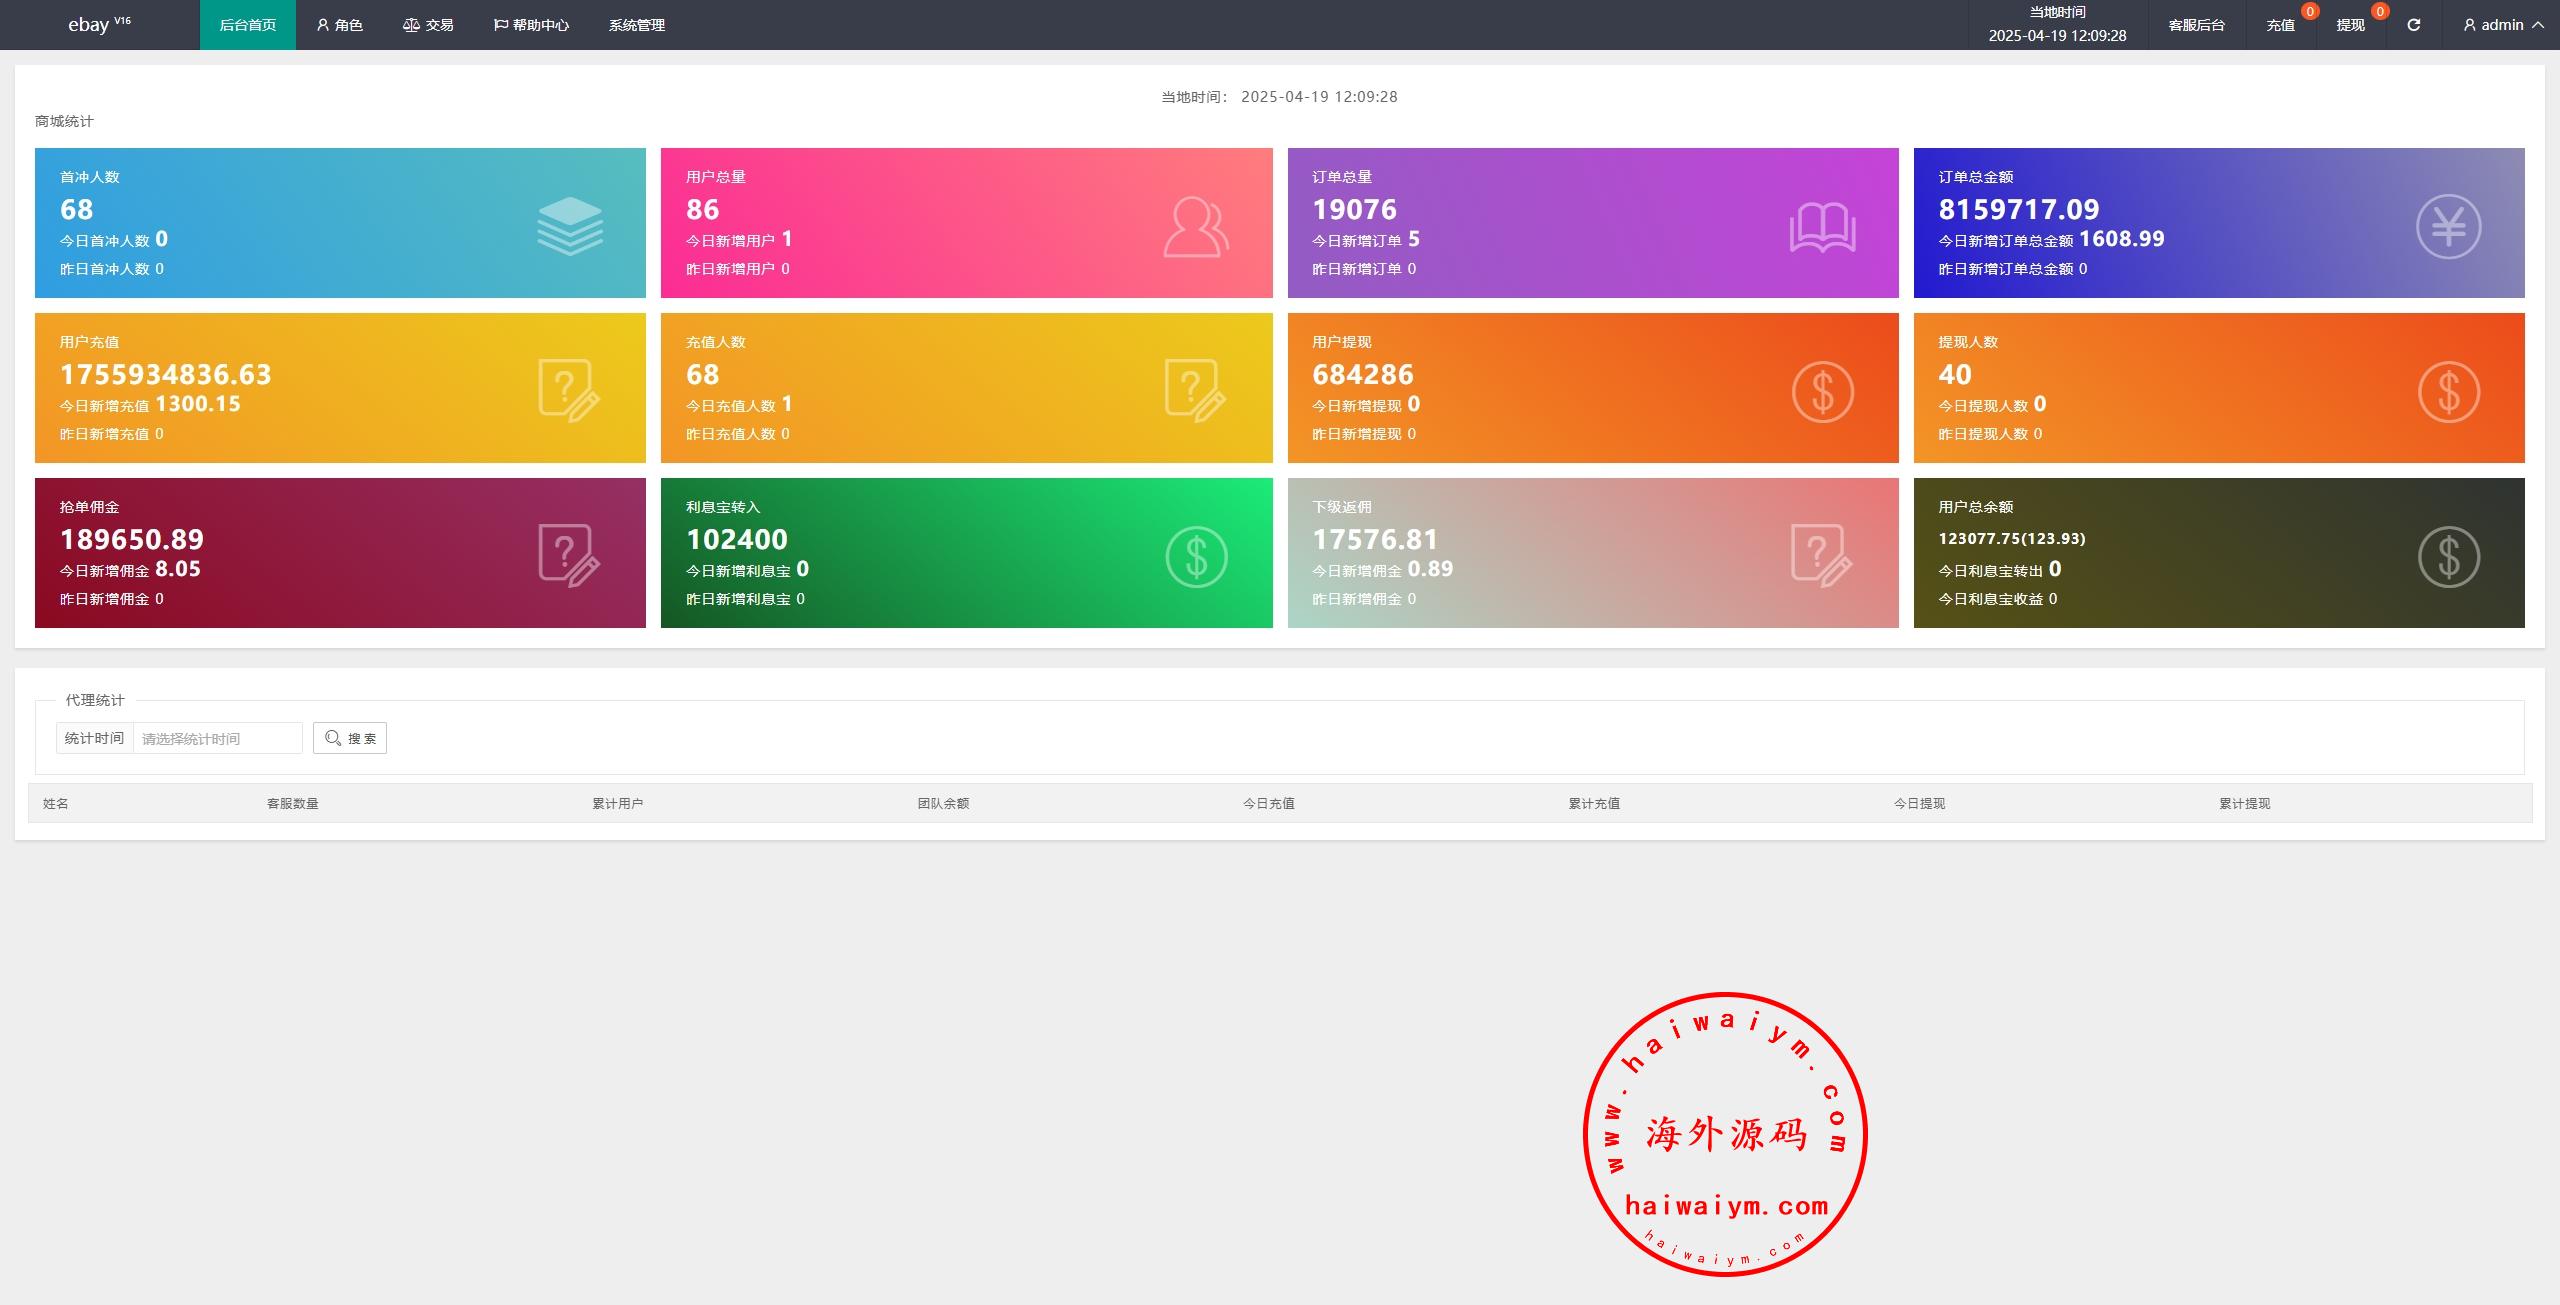This screenshot has height=1305, width=2560.
Task: Click the 充值 notification badge link
Action: tap(2280, 25)
